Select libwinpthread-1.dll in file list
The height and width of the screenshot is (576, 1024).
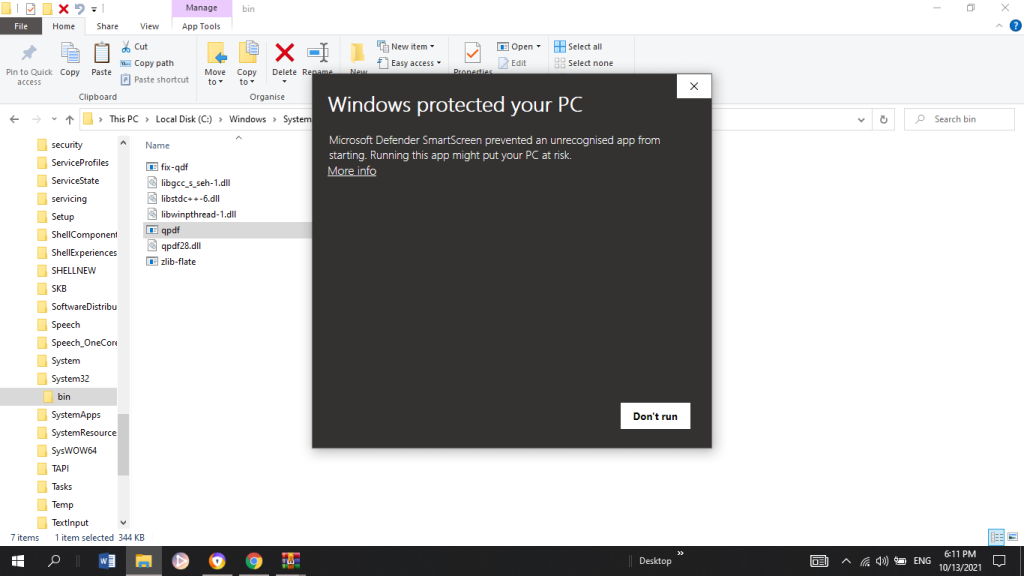tap(199, 214)
